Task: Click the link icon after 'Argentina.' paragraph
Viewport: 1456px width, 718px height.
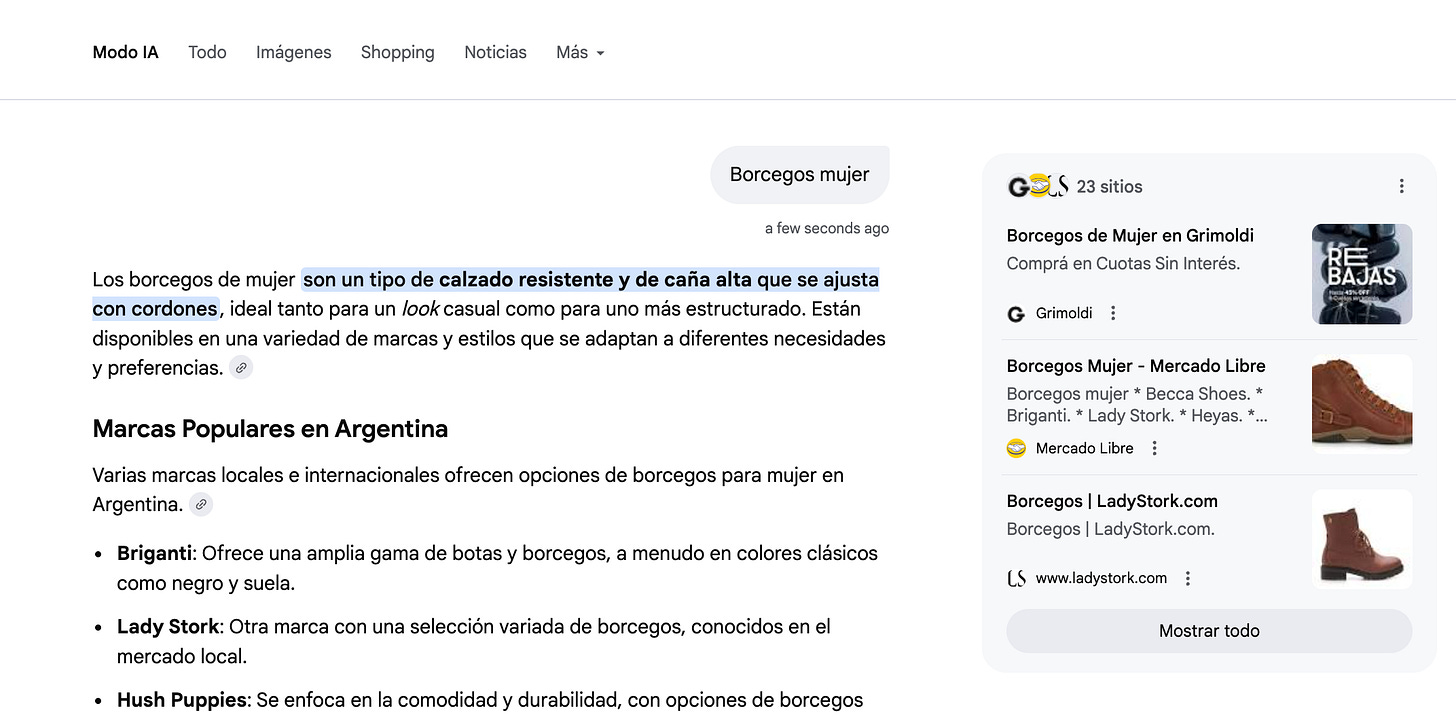Action: pos(201,505)
